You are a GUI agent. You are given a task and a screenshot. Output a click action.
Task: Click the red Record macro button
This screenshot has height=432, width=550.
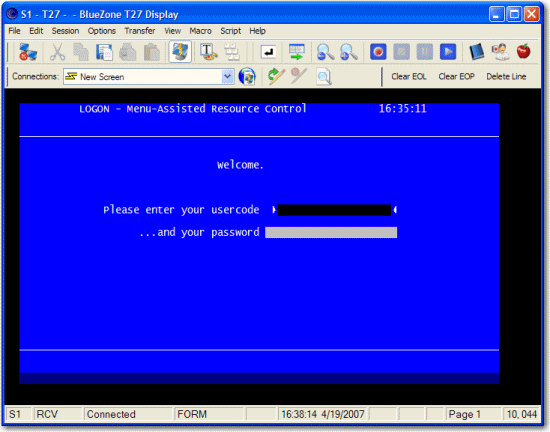[x=378, y=52]
